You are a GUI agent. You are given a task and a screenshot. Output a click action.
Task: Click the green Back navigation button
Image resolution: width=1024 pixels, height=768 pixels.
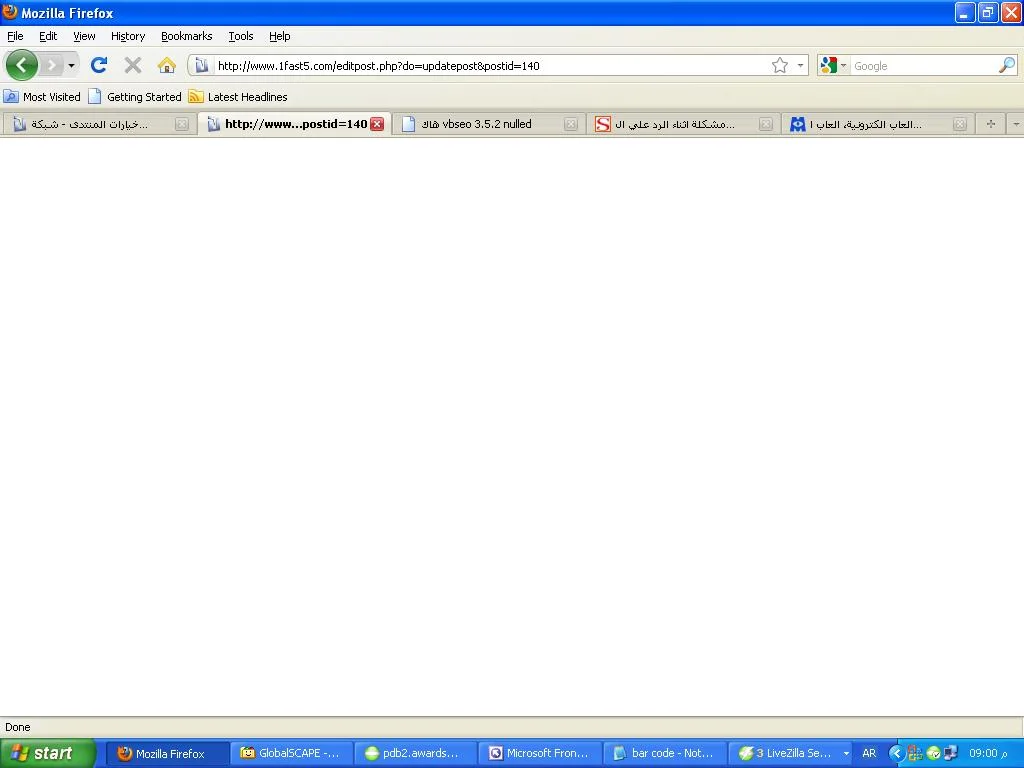click(x=22, y=65)
